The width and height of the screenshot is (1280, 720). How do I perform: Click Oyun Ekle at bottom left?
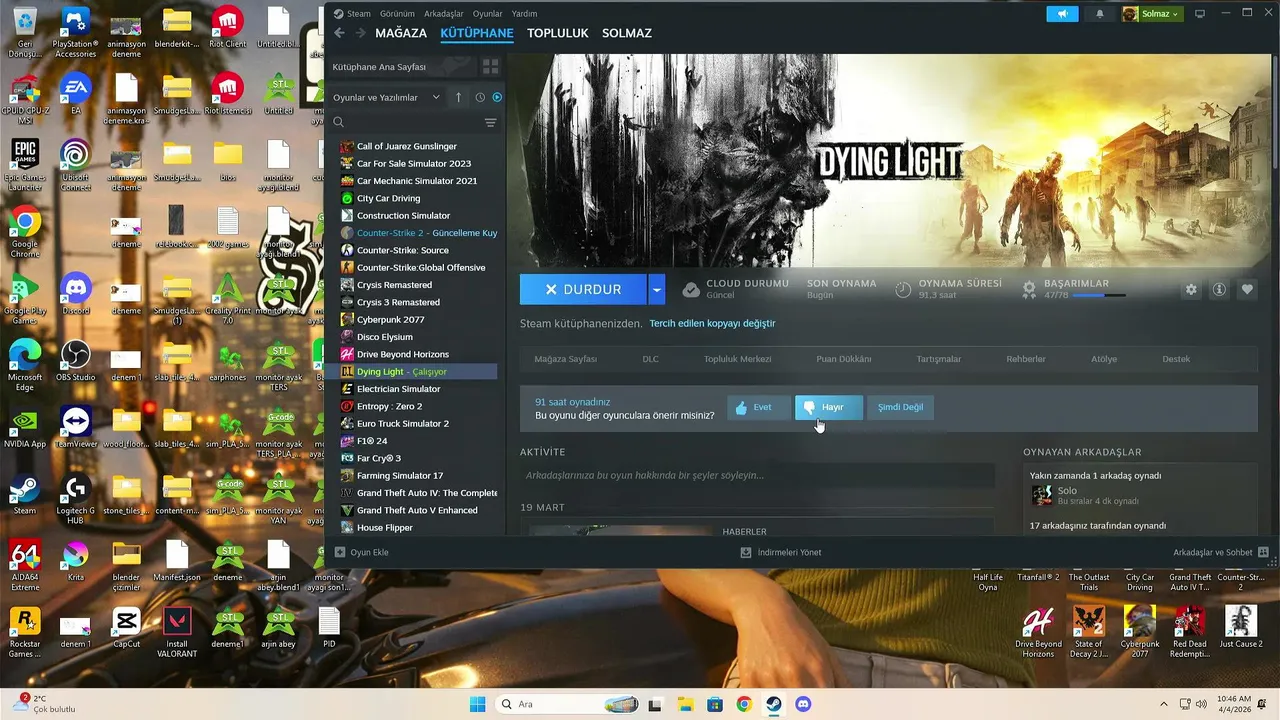[362, 552]
